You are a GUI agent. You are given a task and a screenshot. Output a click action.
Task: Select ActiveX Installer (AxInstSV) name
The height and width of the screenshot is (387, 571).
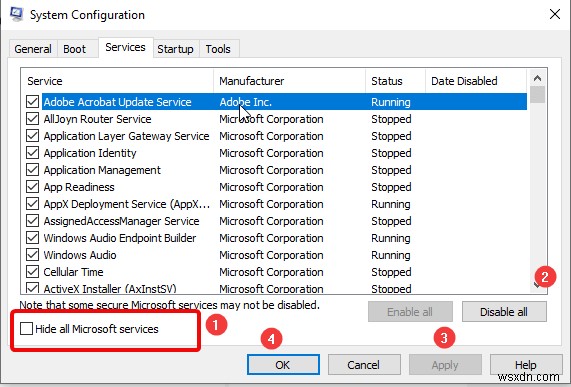click(x=110, y=288)
